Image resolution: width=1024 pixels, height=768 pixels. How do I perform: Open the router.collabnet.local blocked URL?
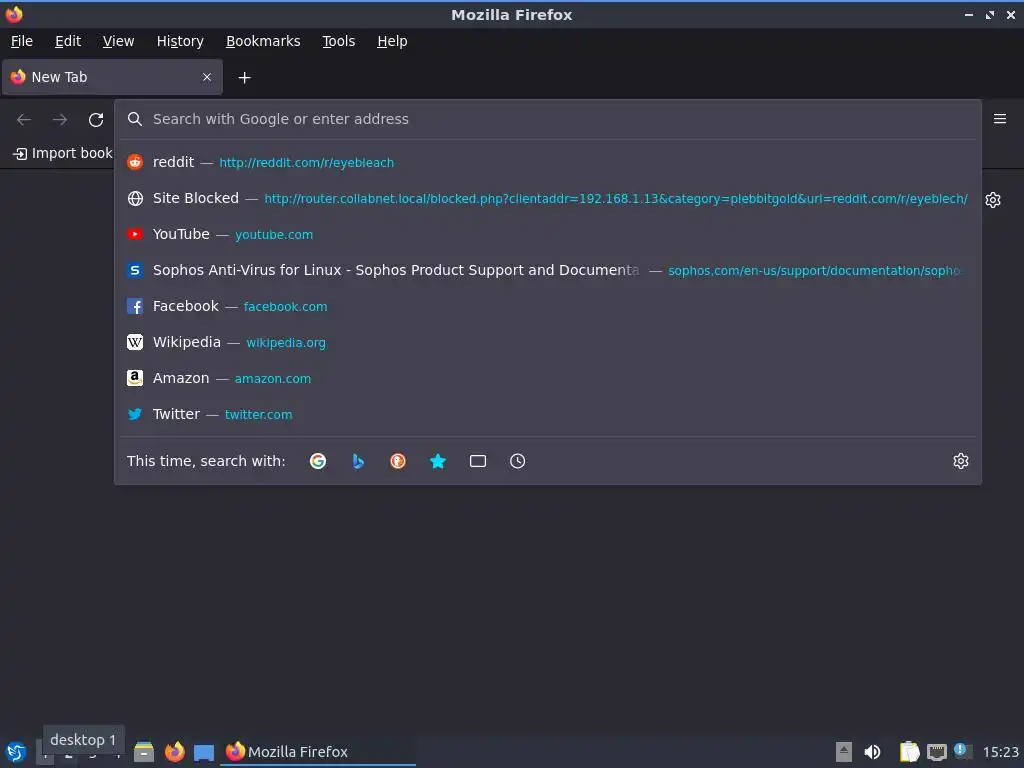(x=616, y=199)
